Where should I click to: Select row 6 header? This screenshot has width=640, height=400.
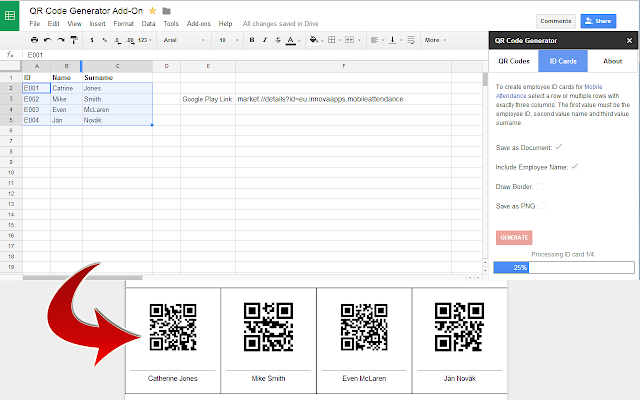tap(11, 131)
